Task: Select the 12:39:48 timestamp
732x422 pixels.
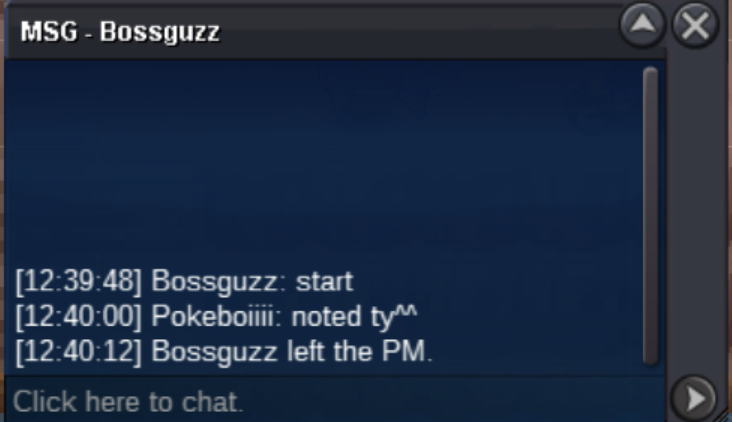Action: pyautogui.click(x=78, y=281)
